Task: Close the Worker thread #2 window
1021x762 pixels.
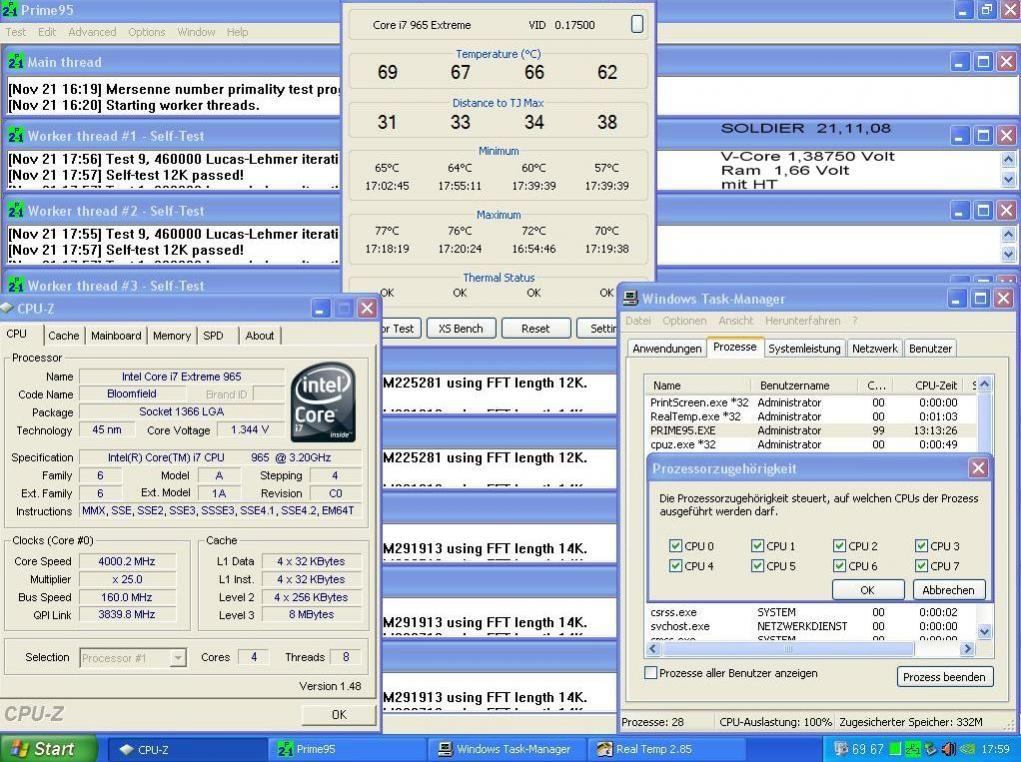Action: [1007, 210]
